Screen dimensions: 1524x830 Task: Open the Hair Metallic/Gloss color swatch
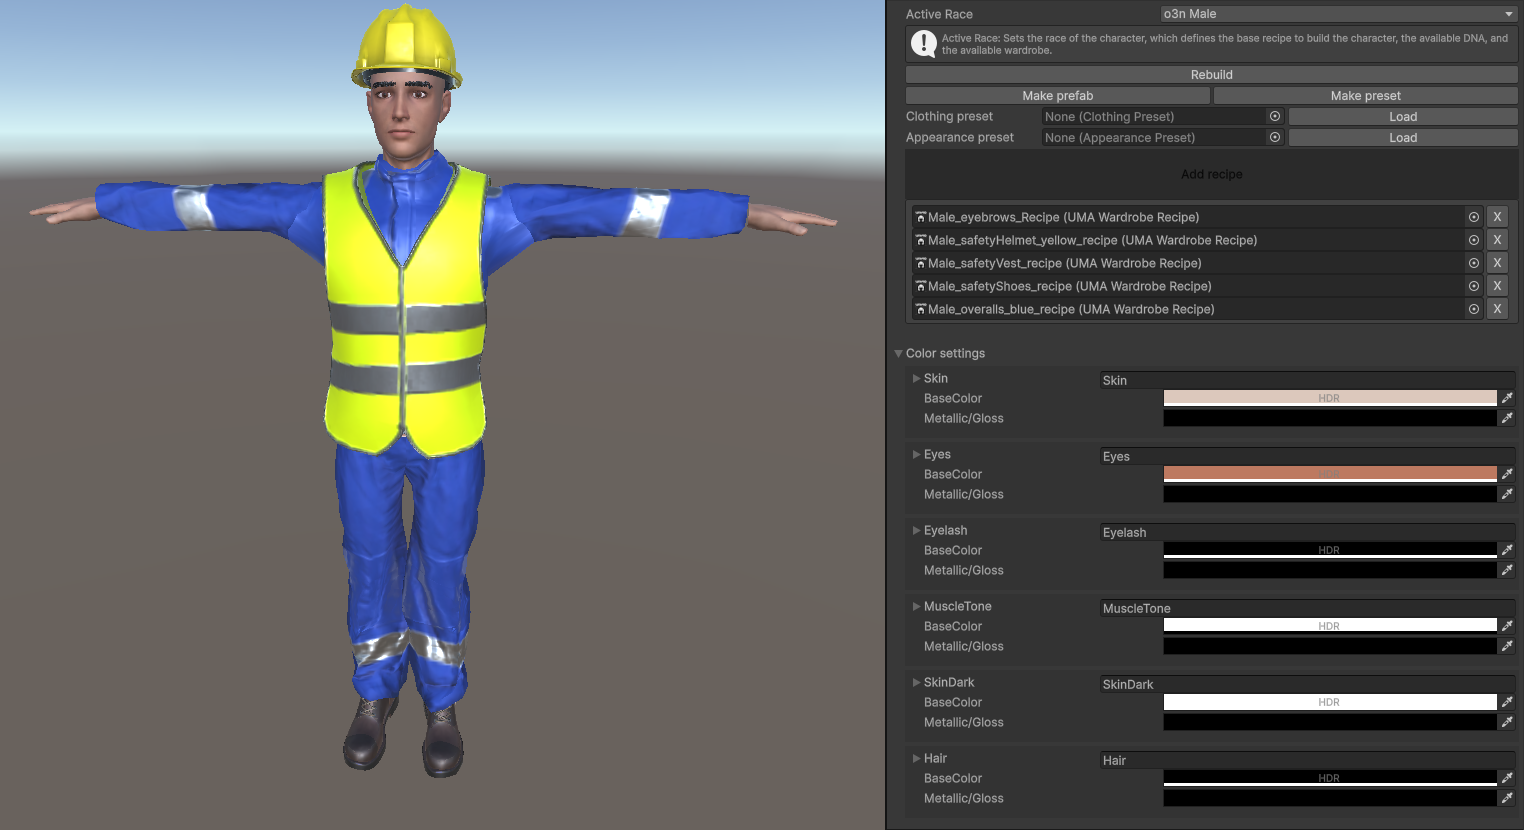(x=1330, y=798)
